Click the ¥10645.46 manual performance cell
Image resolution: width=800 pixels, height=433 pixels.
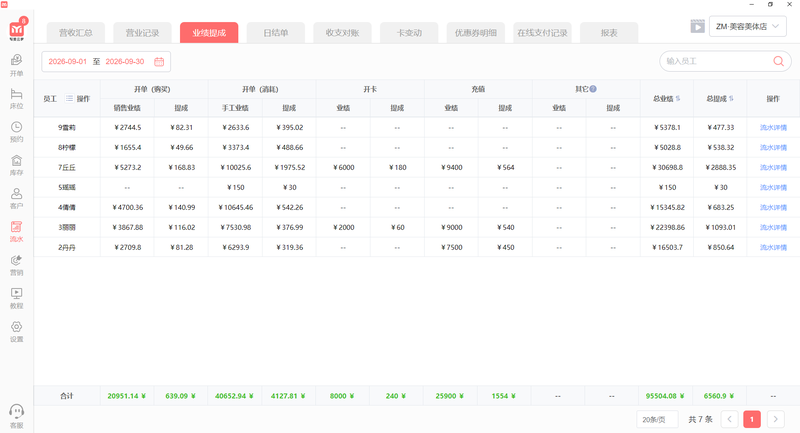pos(236,208)
